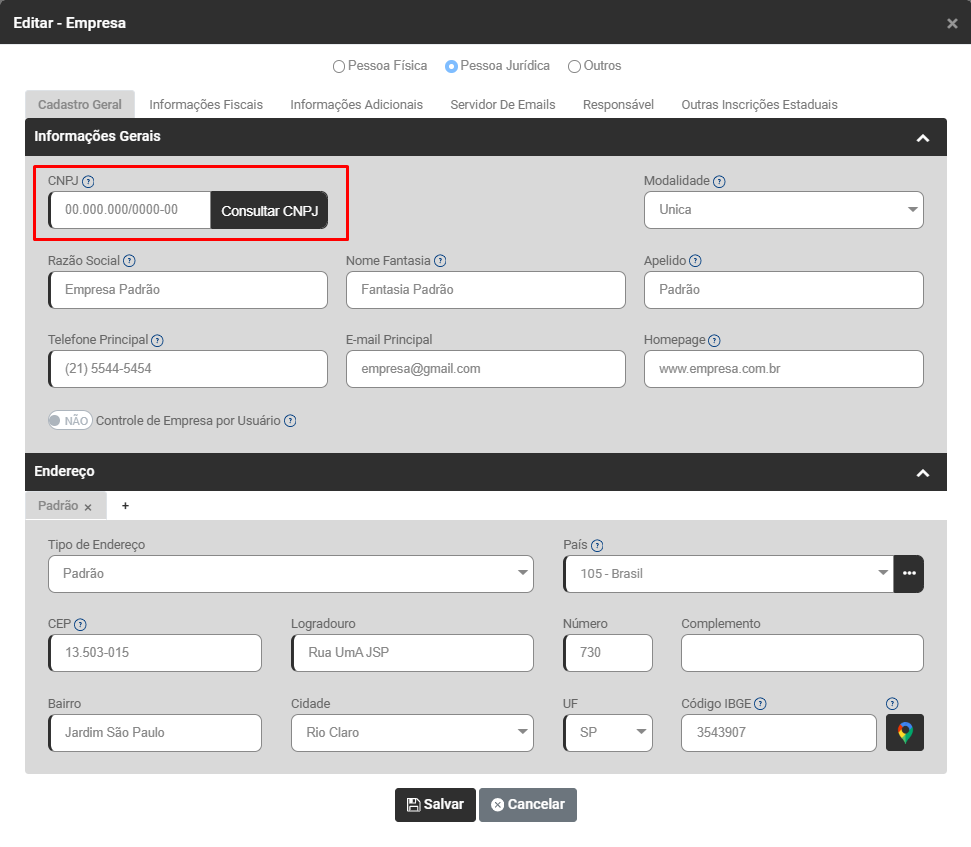The image size is (971, 847).
Task: Click help icon next to Código IBGE
Action: (x=760, y=704)
